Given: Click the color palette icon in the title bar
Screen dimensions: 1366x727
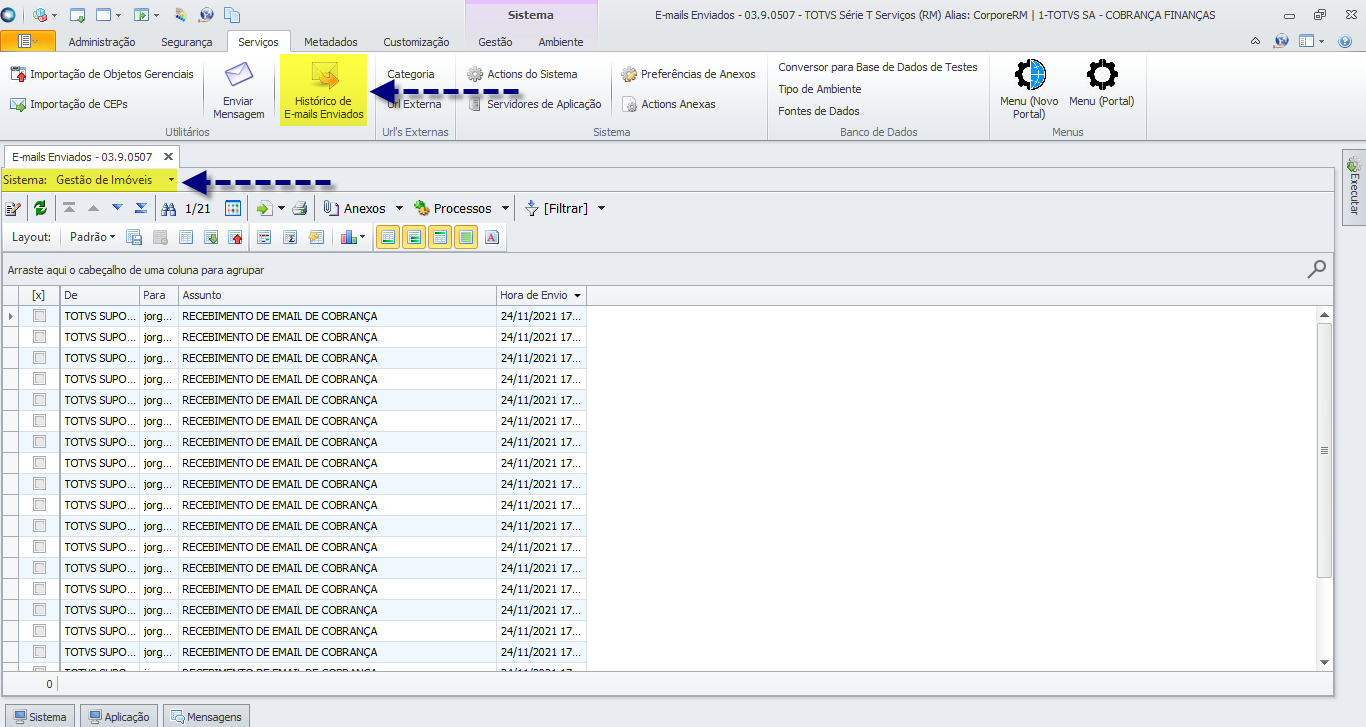Looking at the screenshot, I should [x=180, y=15].
